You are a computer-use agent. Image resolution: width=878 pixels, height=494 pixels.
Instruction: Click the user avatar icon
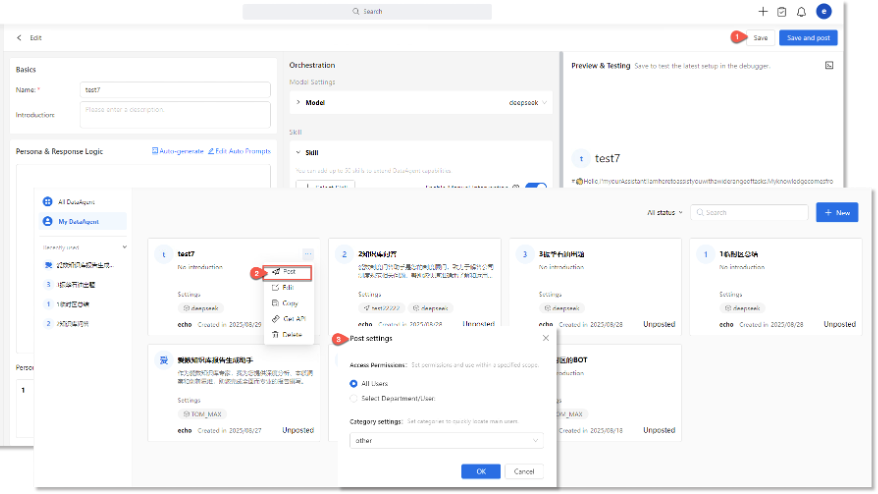(x=823, y=12)
